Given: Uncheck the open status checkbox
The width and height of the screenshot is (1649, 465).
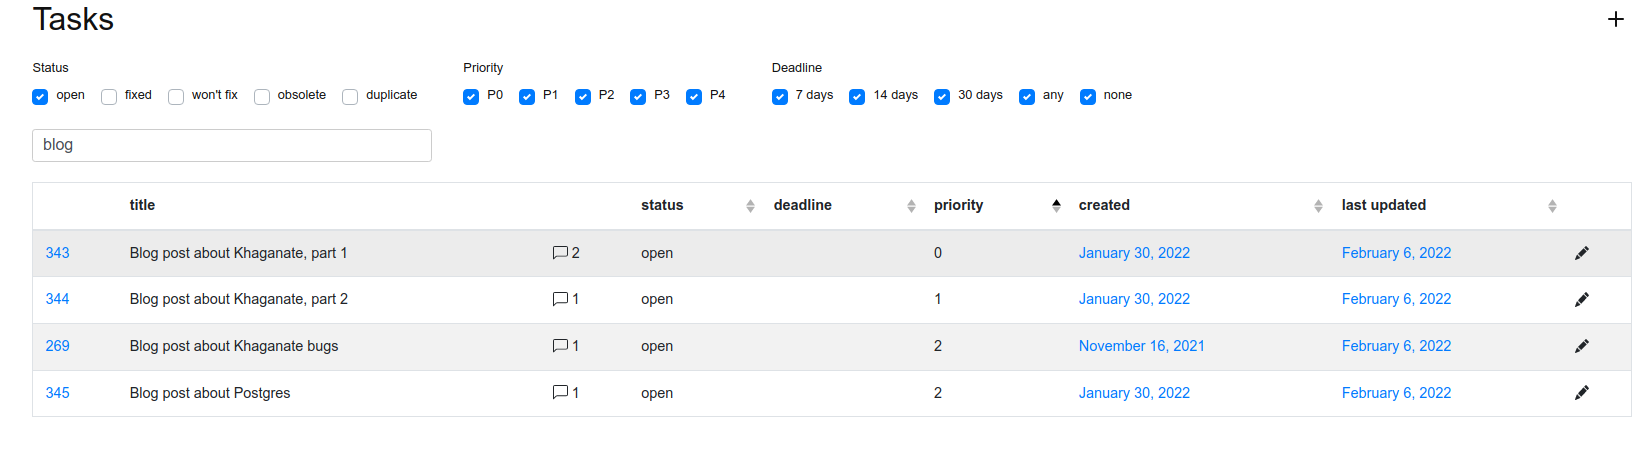Looking at the screenshot, I should tap(40, 96).
